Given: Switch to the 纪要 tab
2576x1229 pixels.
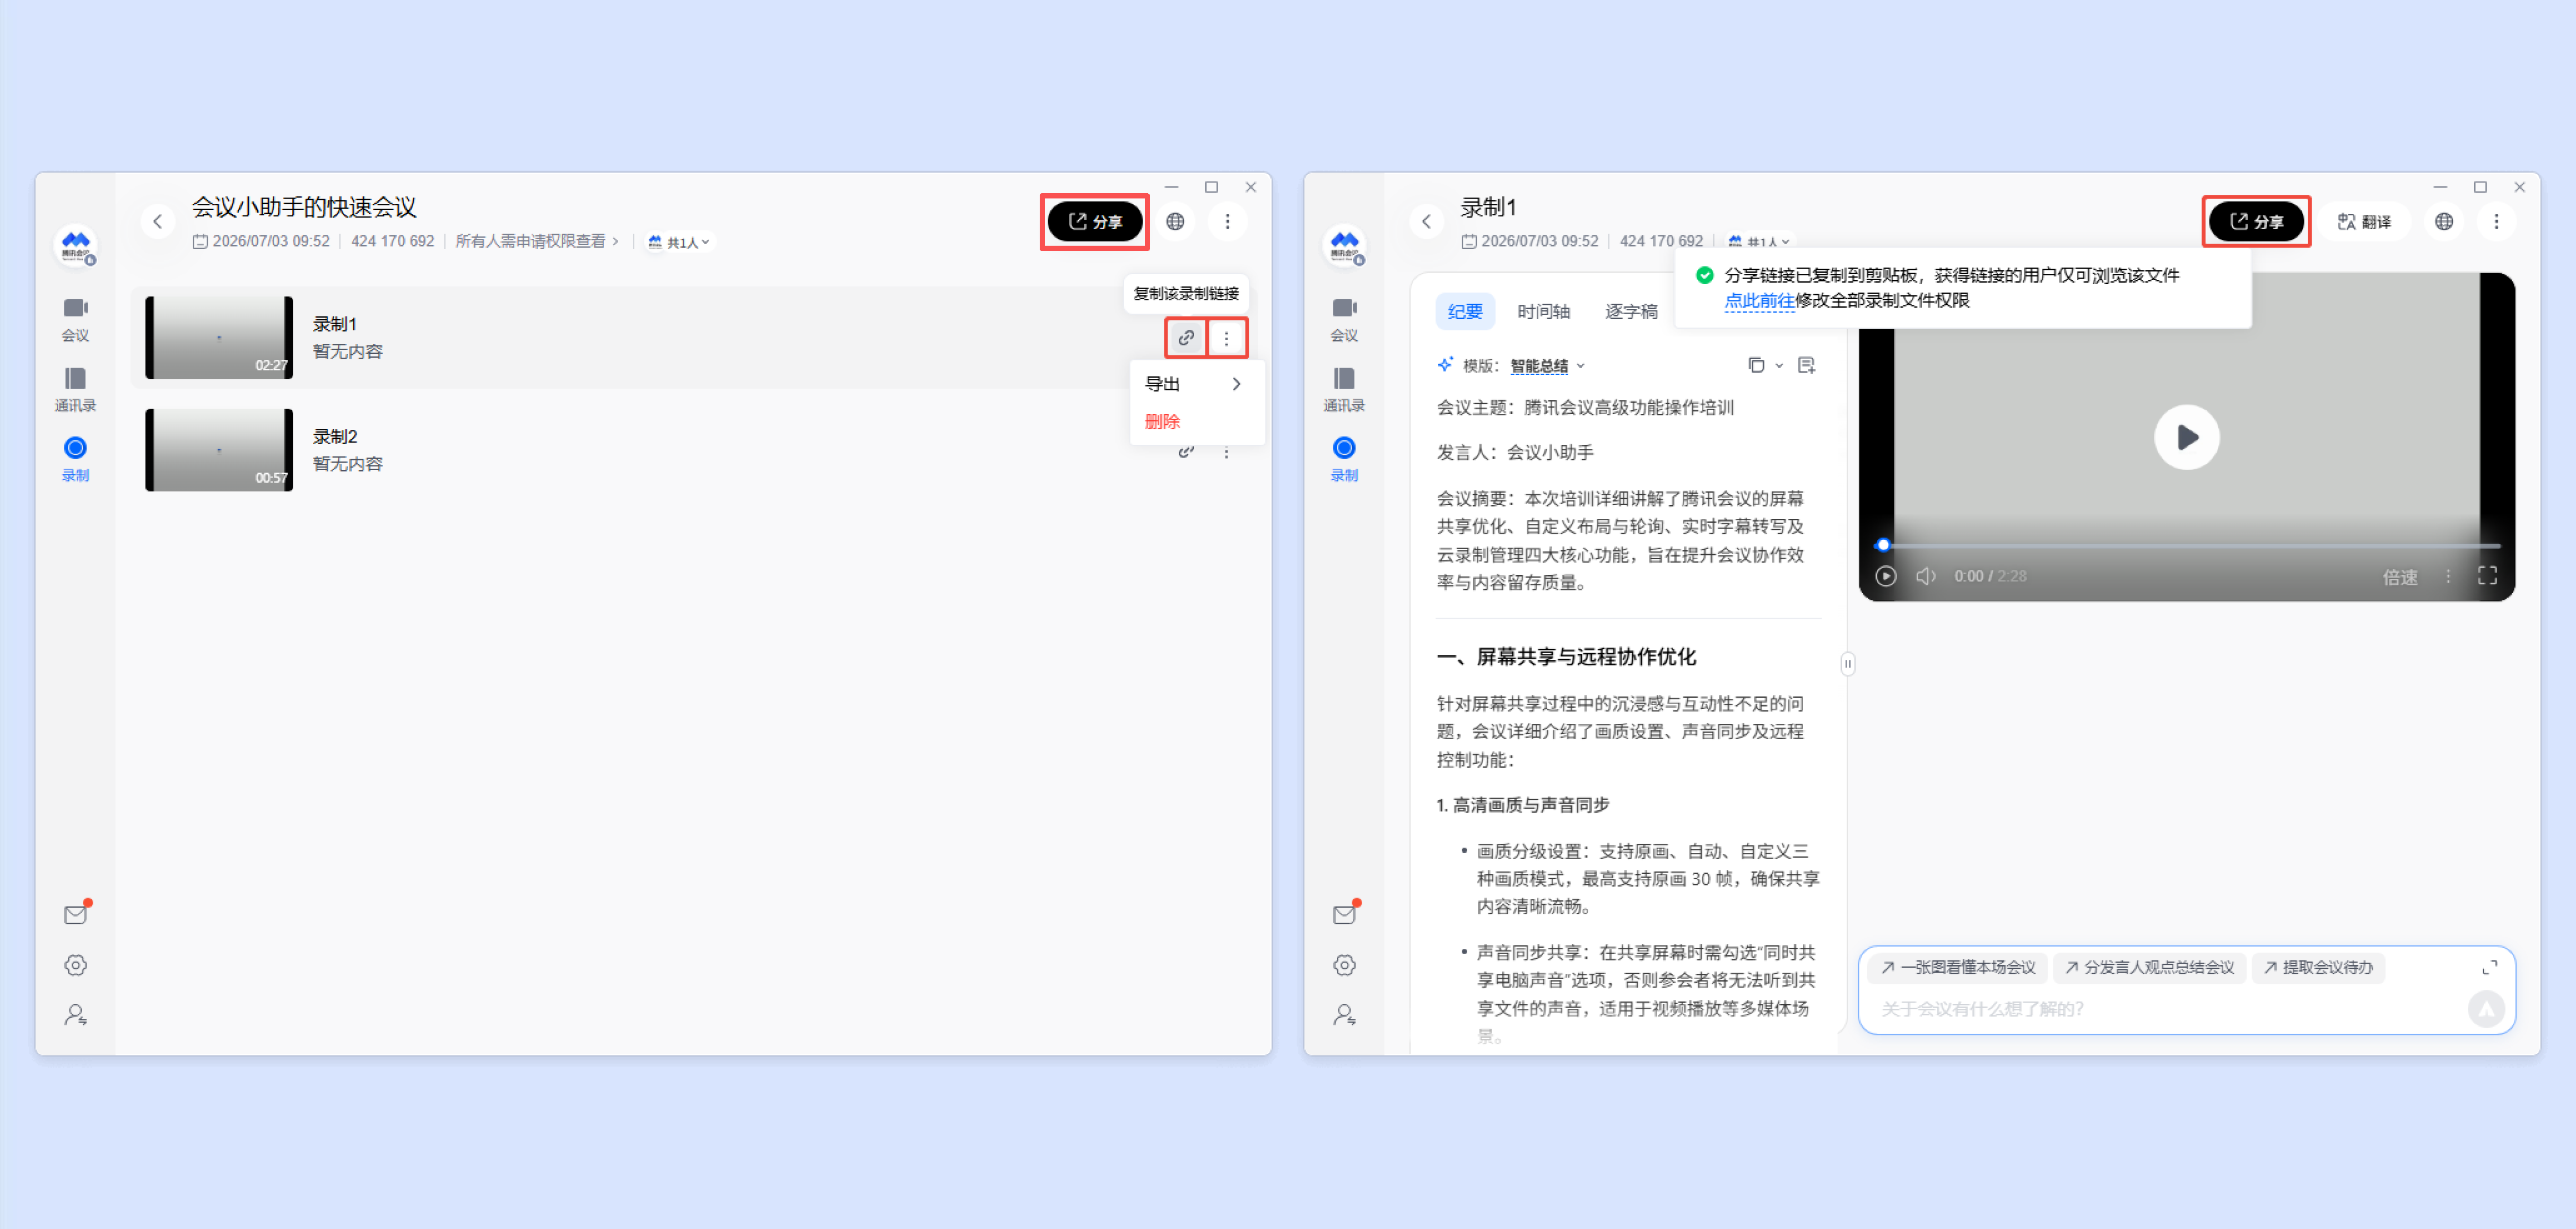Looking at the screenshot, I should pyautogui.click(x=1465, y=311).
